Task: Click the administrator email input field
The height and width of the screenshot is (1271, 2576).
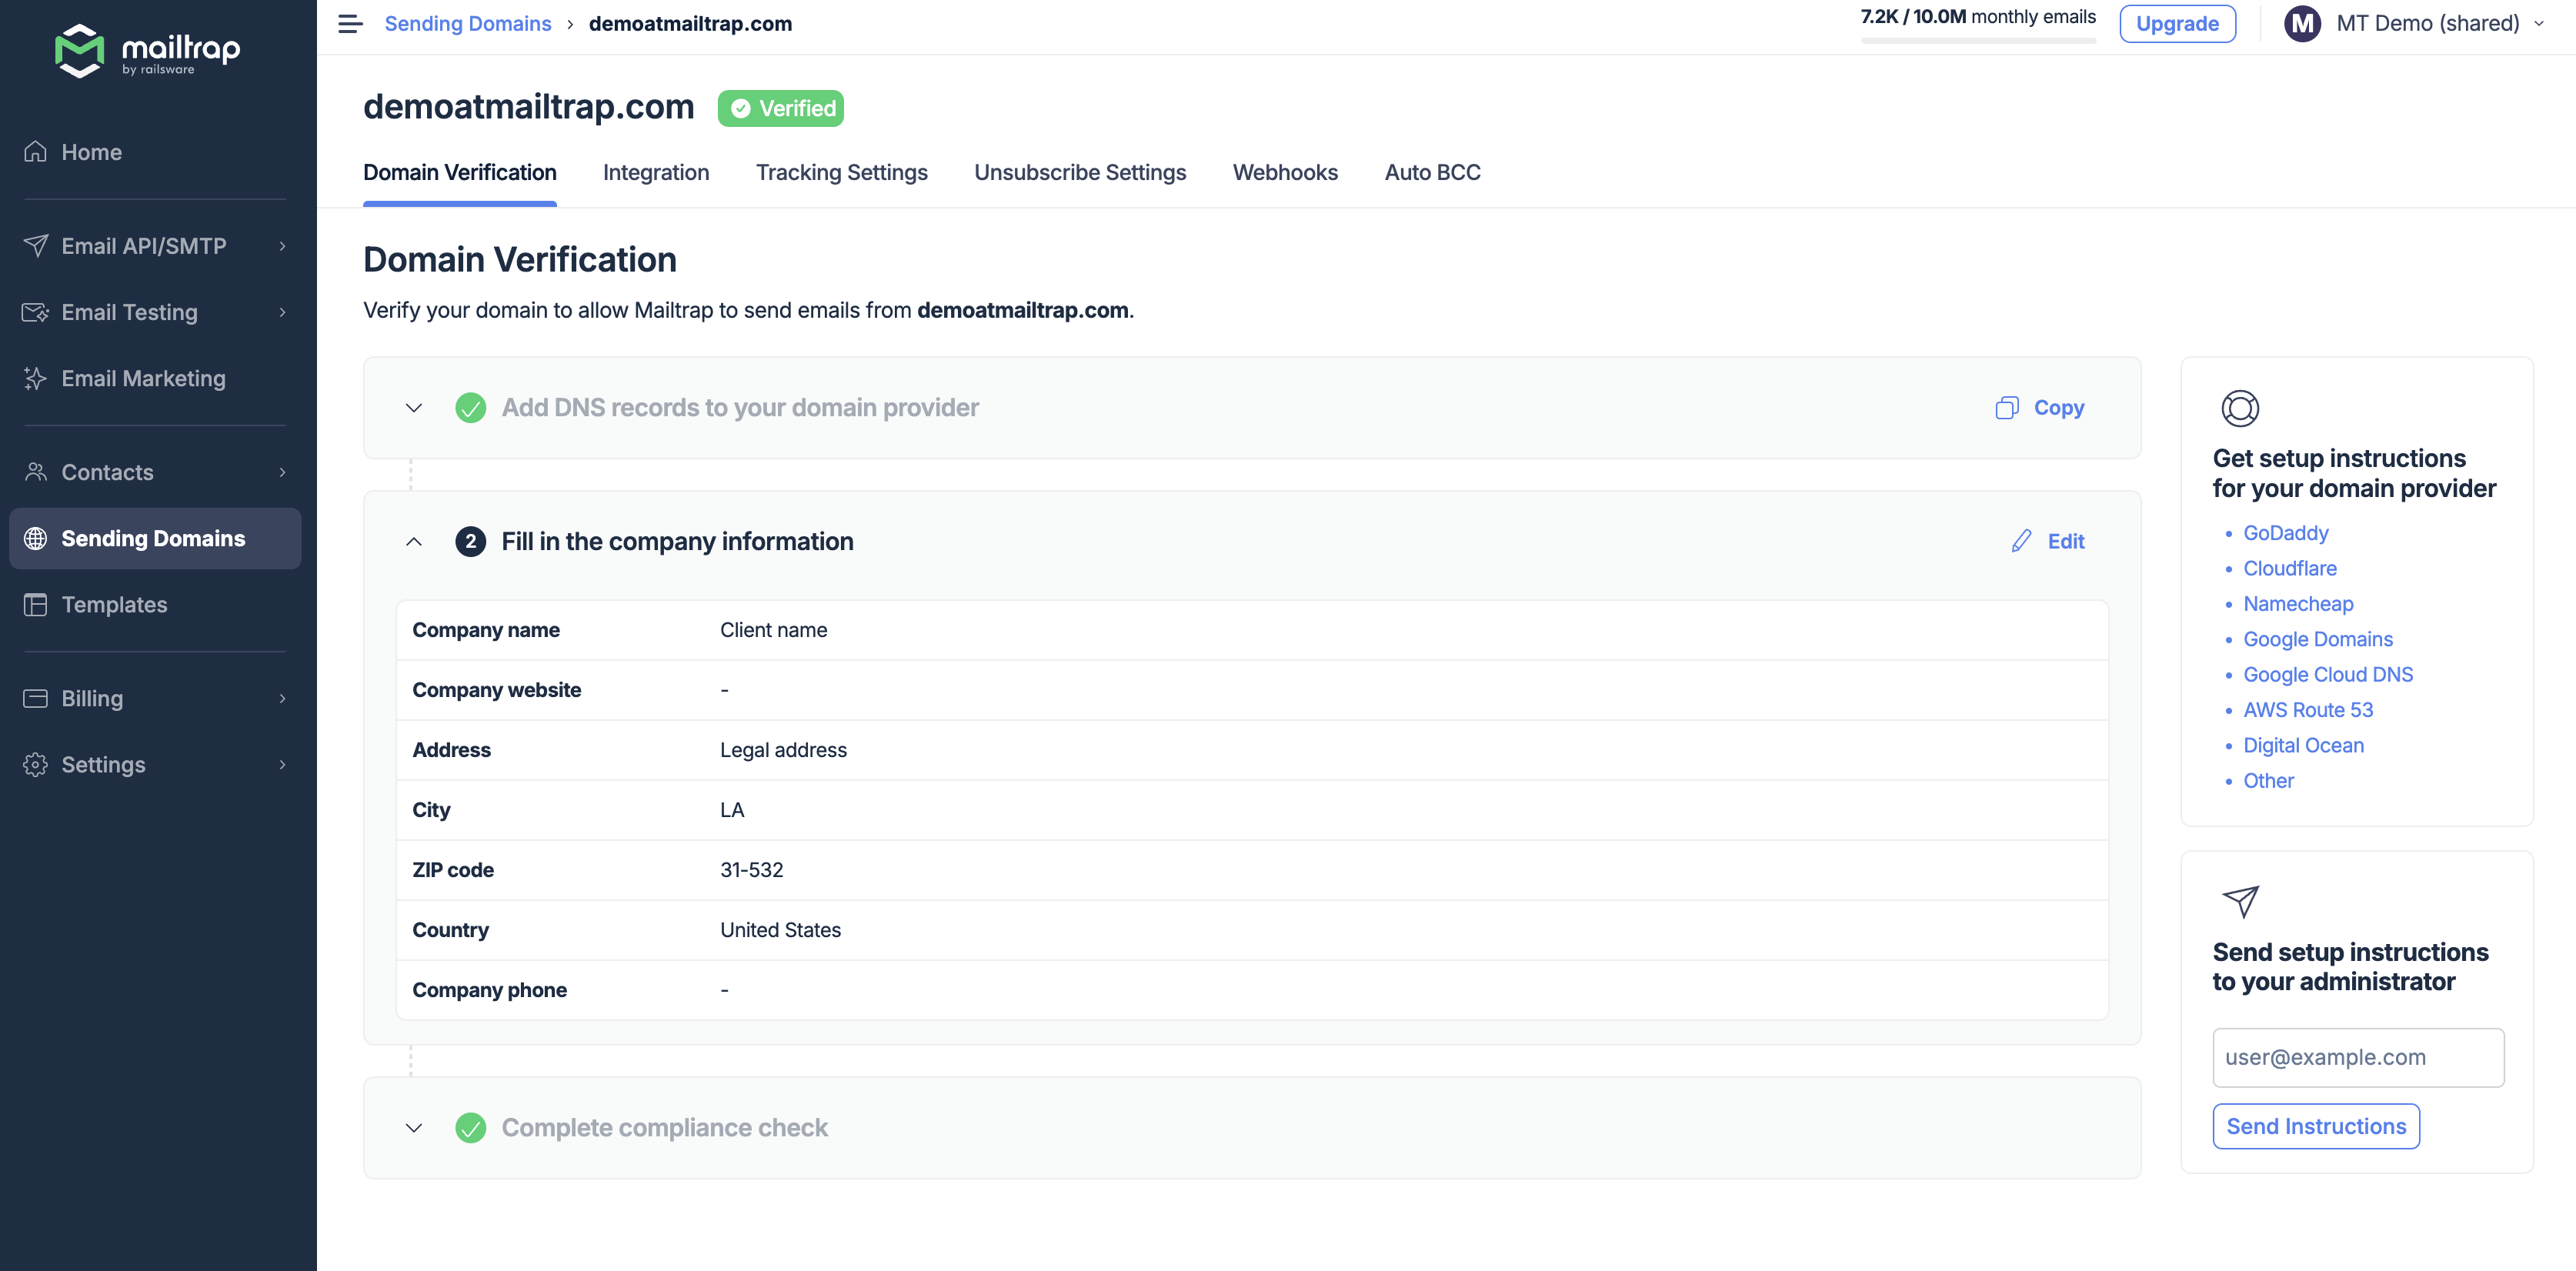Action: pyautogui.click(x=2357, y=1057)
